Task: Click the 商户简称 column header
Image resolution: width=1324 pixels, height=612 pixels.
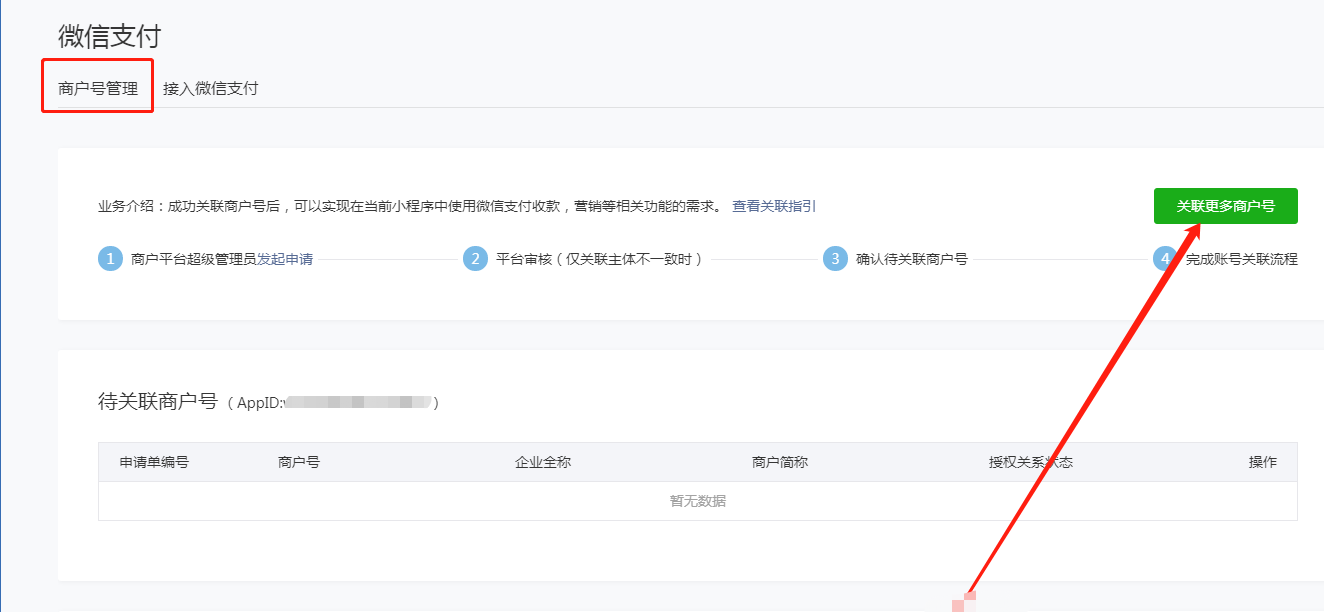Action: [x=780, y=462]
